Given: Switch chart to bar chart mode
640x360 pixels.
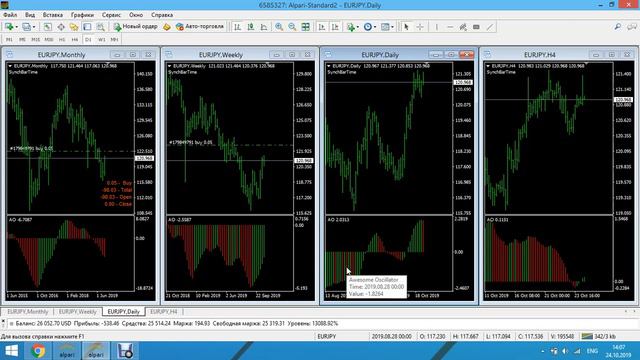Looking at the screenshot, I should tap(237, 27).
